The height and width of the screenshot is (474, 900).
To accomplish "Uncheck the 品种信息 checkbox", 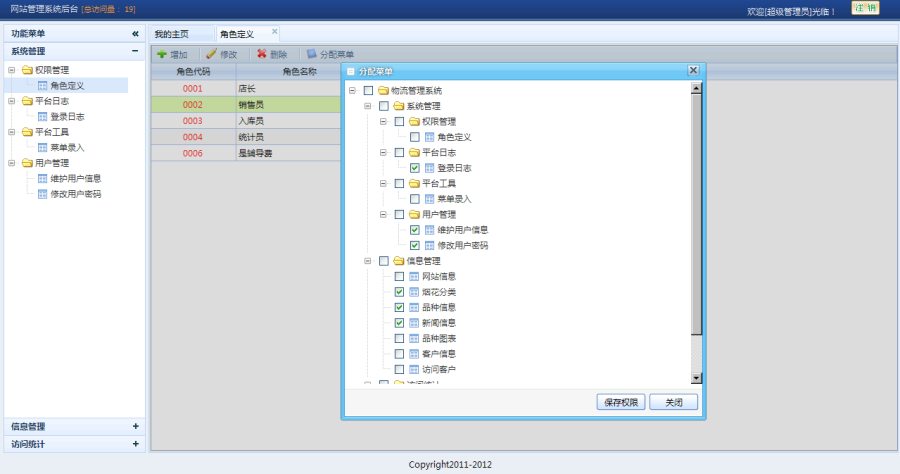I will click(x=399, y=308).
